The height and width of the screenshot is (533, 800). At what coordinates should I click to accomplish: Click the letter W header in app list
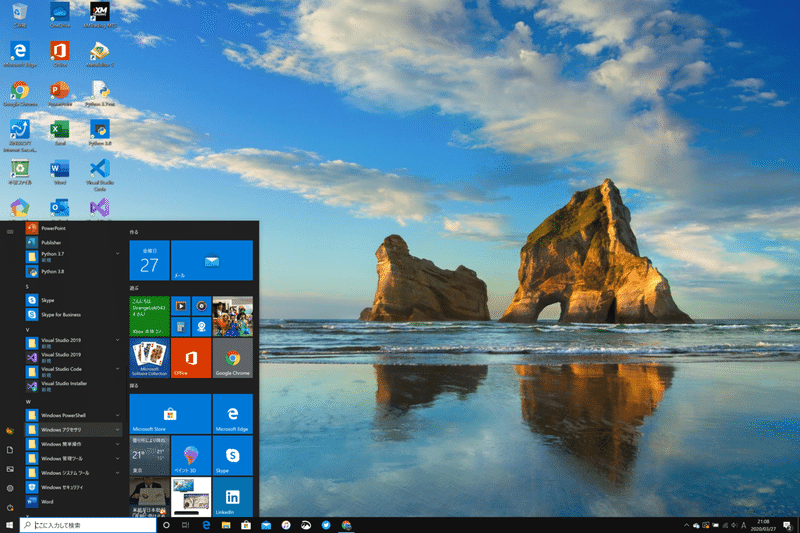tap(28, 402)
